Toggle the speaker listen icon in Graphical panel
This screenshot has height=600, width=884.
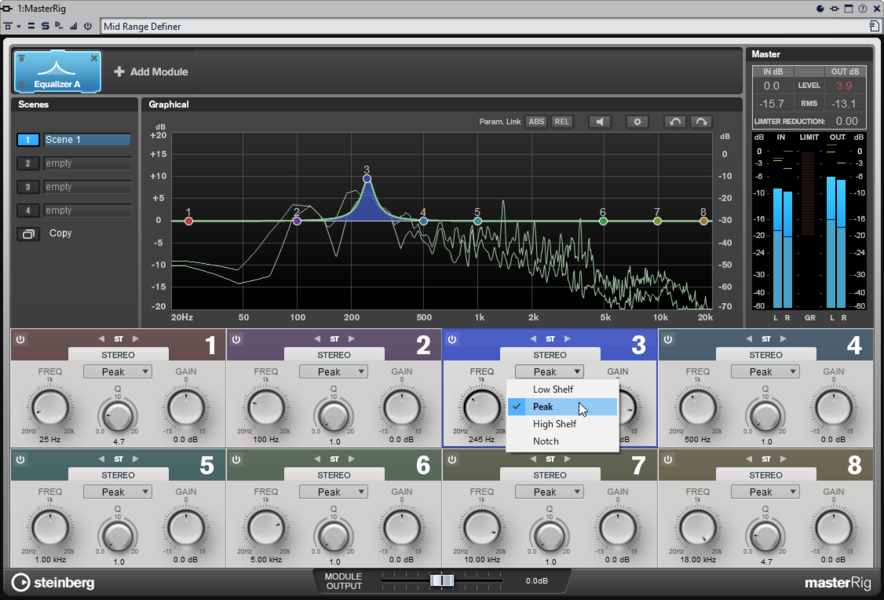(600, 122)
